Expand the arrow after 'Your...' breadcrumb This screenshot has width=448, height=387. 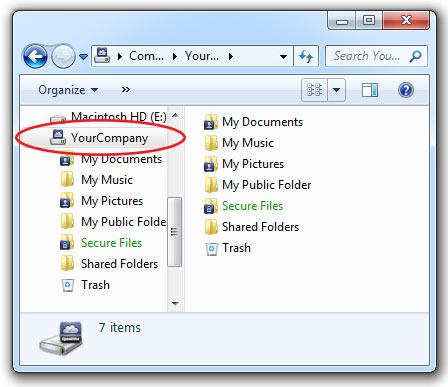coord(231,57)
